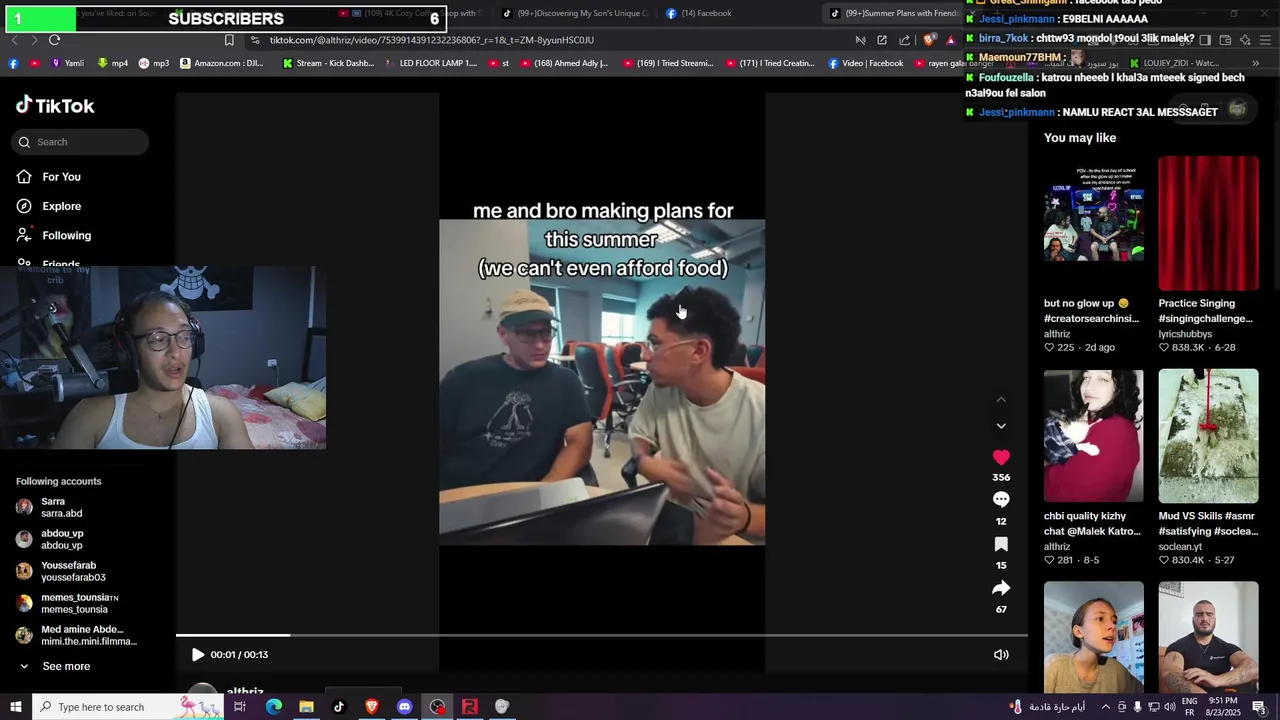Image resolution: width=1280 pixels, height=720 pixels.
Task: Open '(168) Ahmed Adly' bookmark
Action: (563, 63)
